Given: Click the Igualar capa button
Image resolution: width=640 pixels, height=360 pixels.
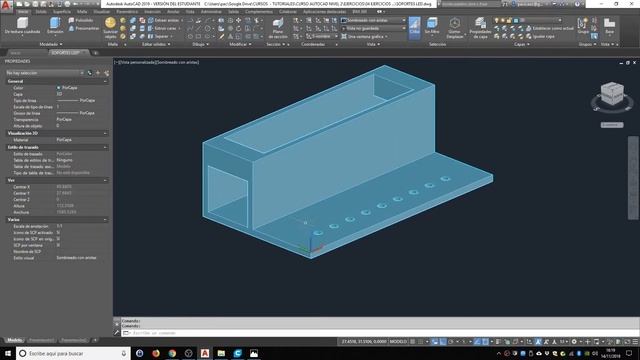Looking at the screenshot, I should (540, 36).
